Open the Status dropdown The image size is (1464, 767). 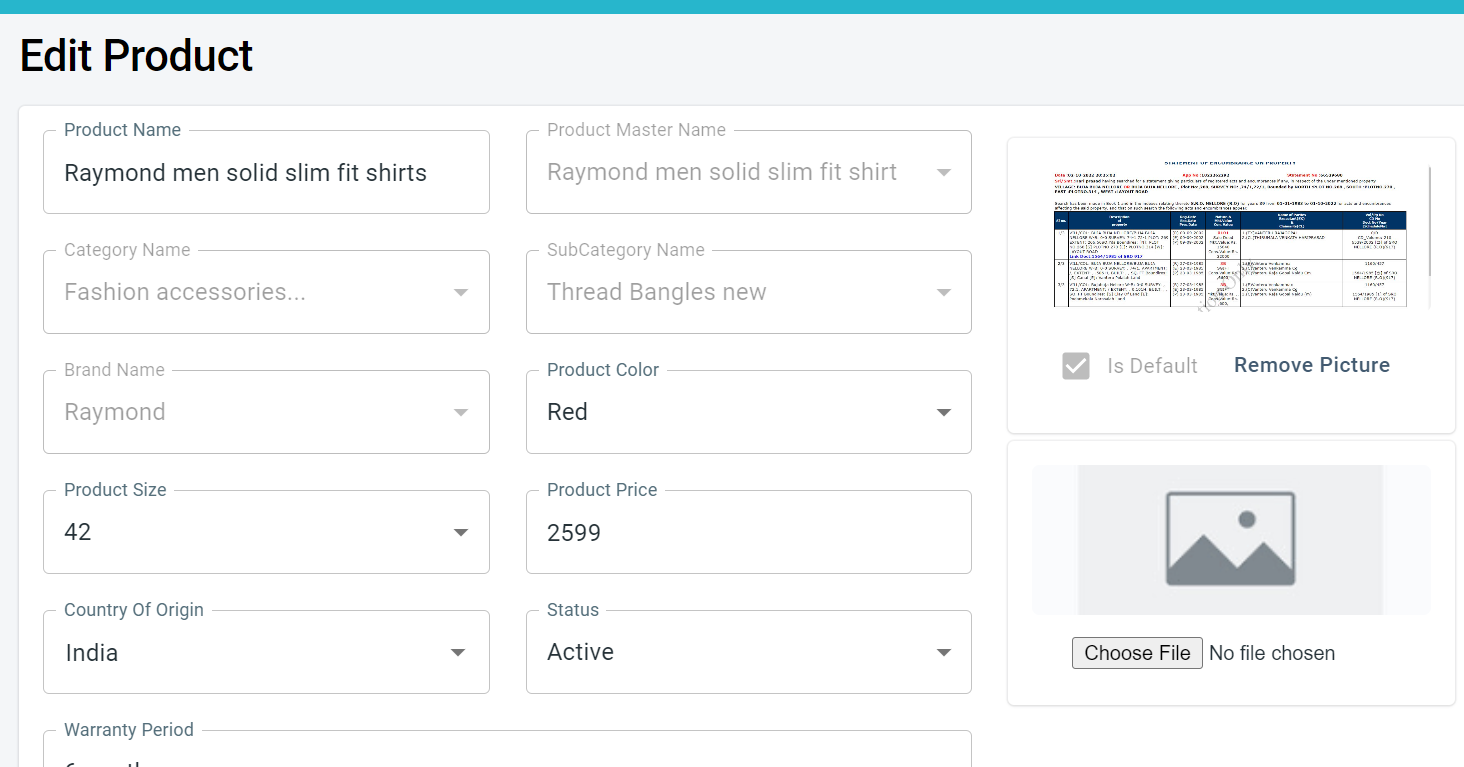click(748, 652)
